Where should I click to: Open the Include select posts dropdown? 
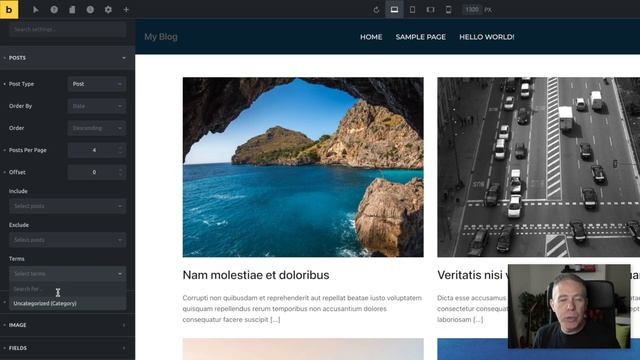(x=68, y=206)
